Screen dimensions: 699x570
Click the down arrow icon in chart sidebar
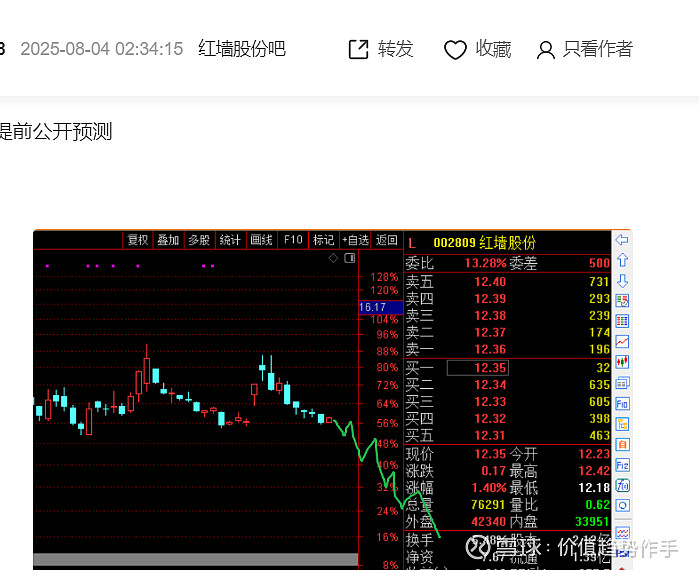[x=622, y=281]
